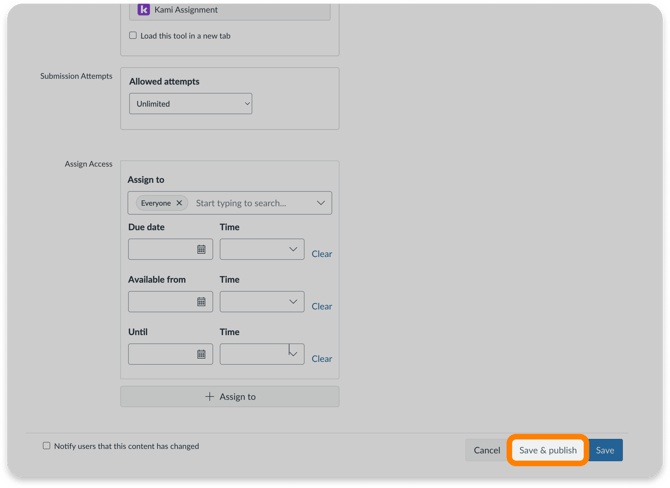Focus the Until date input field
Viewport: 670px width, 488px height.
170,354
